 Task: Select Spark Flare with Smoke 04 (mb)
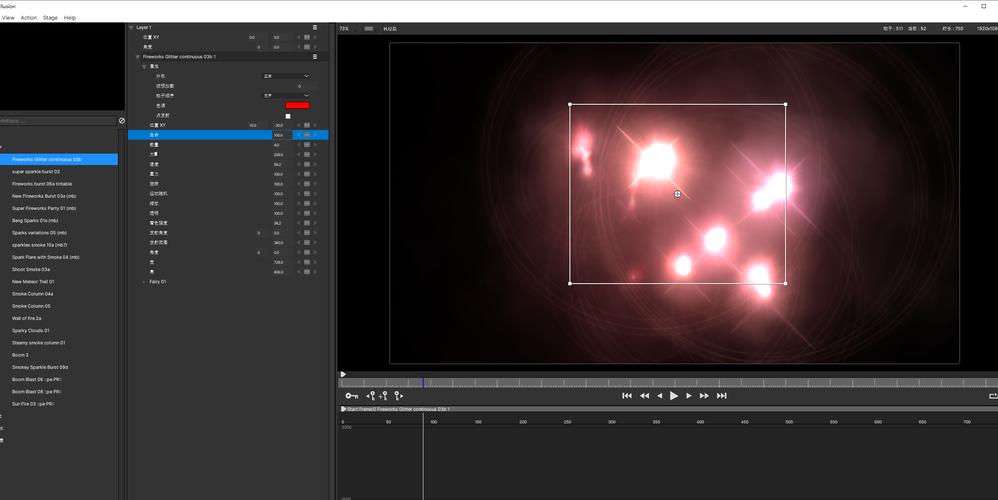coord(46,257)
